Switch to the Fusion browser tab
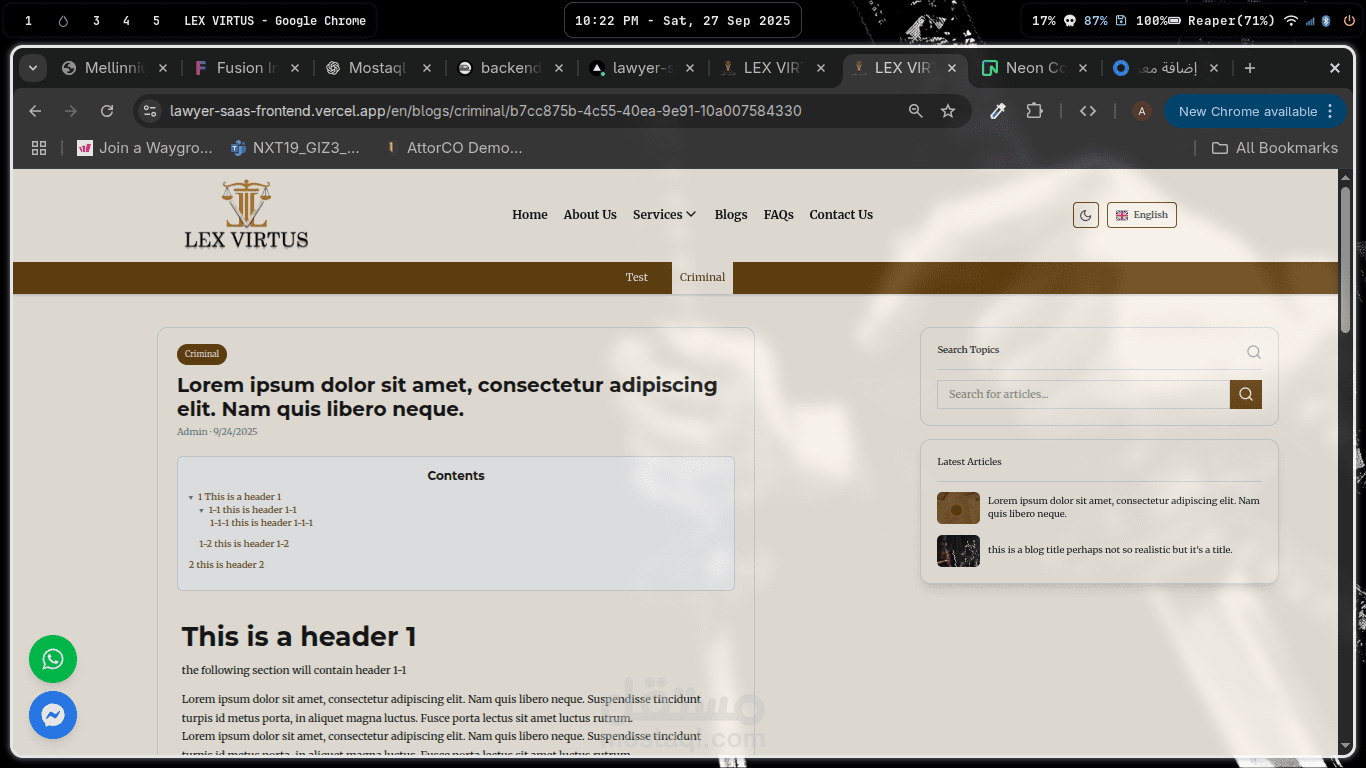 245,68
